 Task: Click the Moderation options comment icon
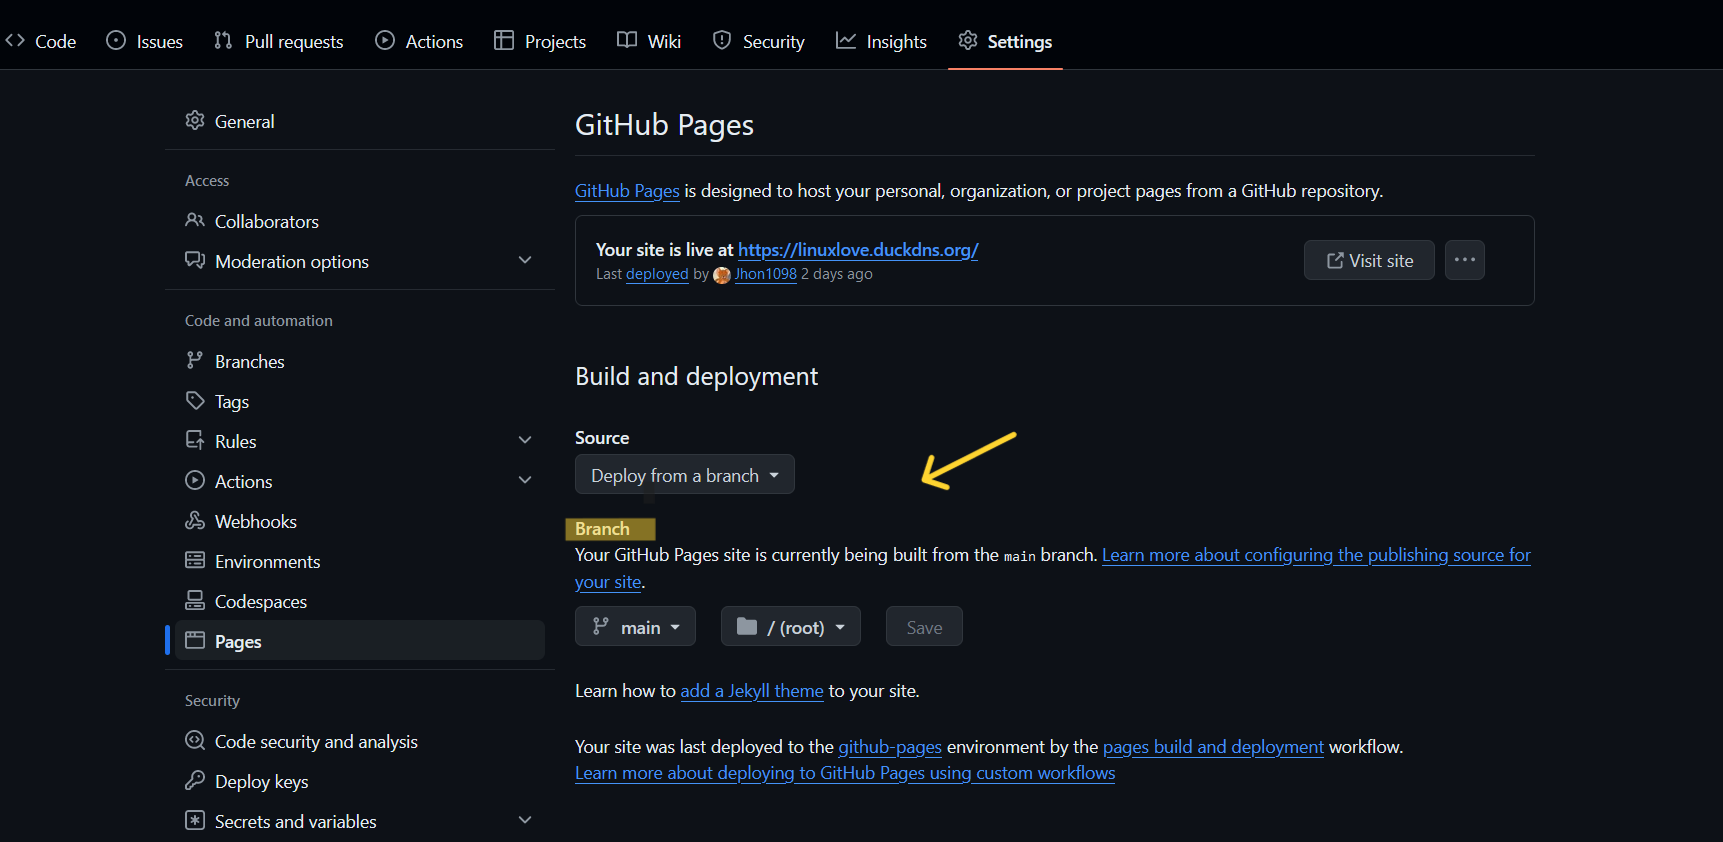[195, 260]
